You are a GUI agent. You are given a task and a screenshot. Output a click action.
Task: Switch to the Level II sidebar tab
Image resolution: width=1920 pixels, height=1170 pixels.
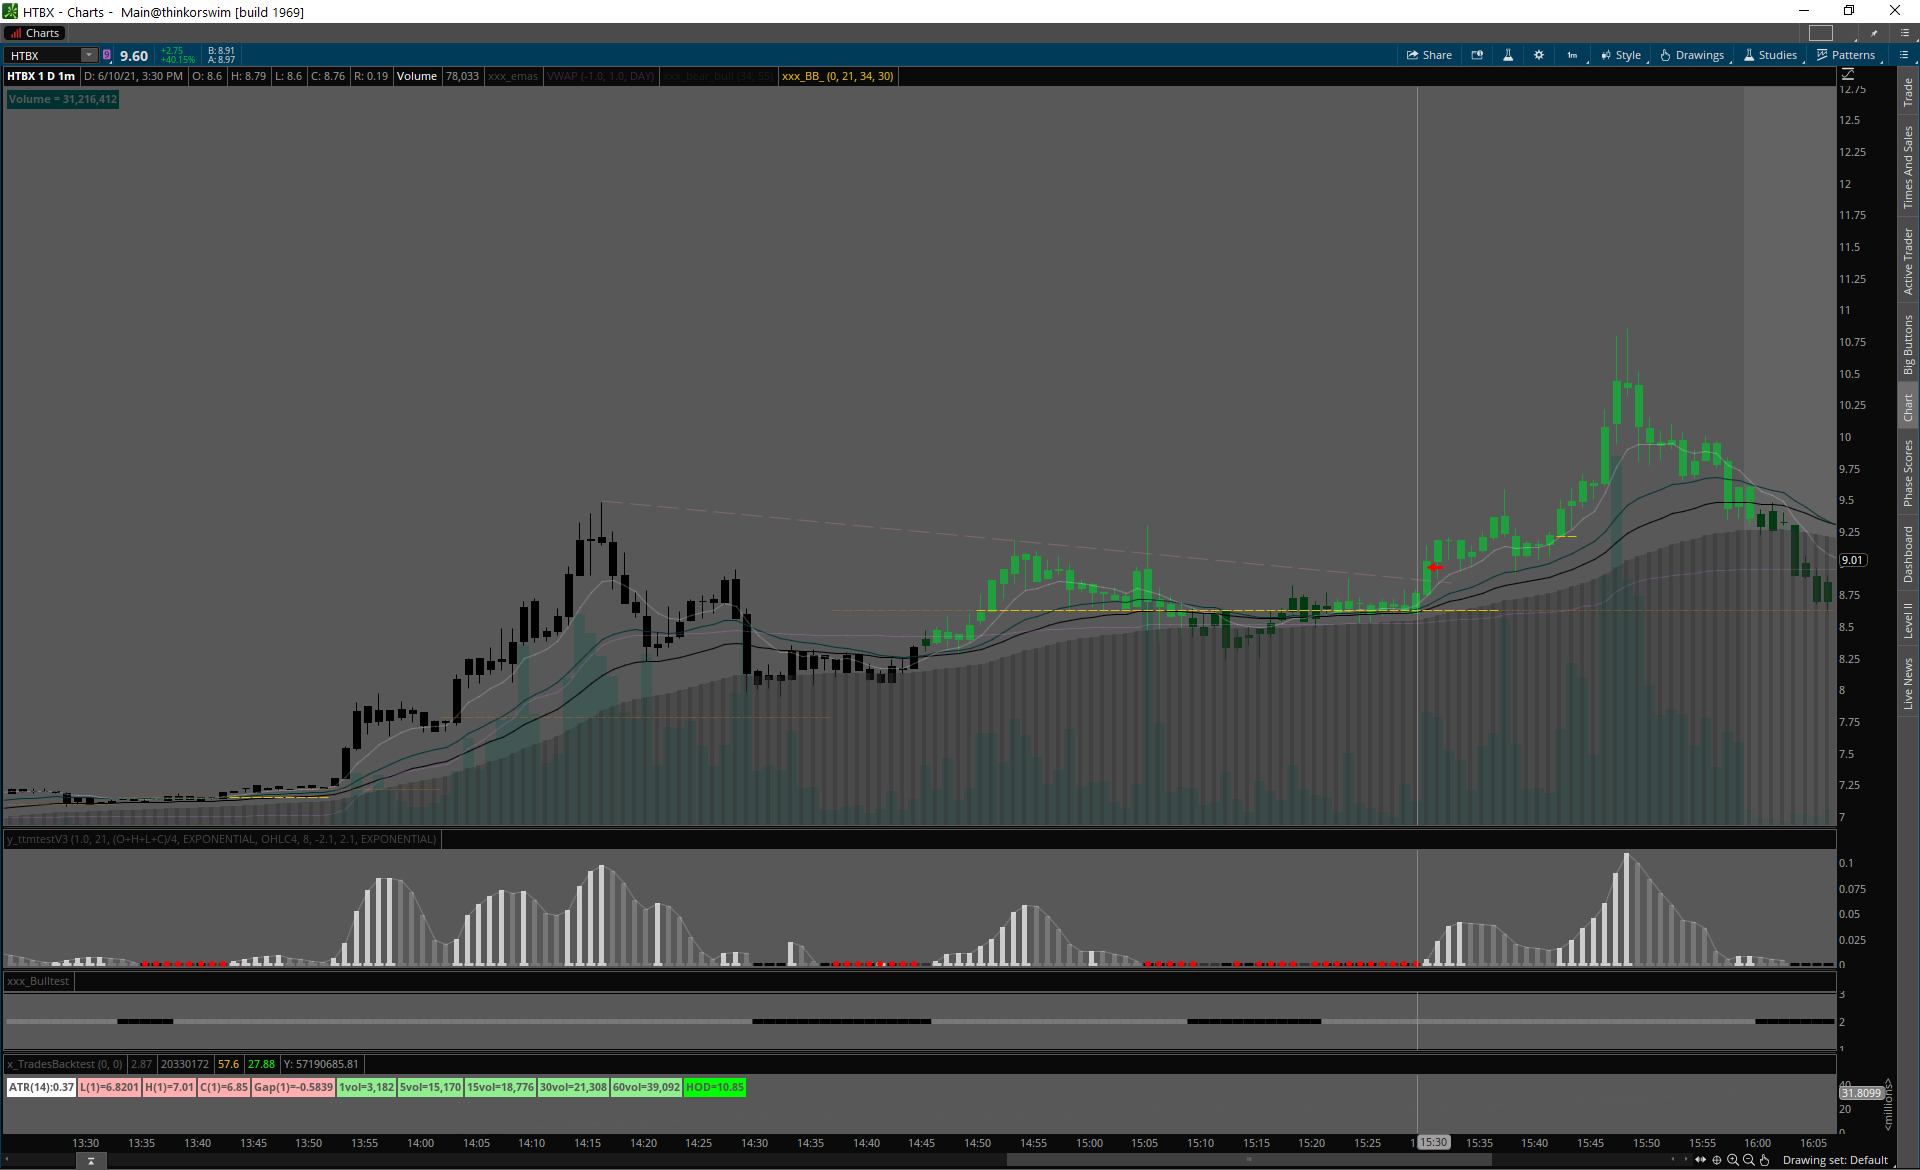[x=1908, y=620]
